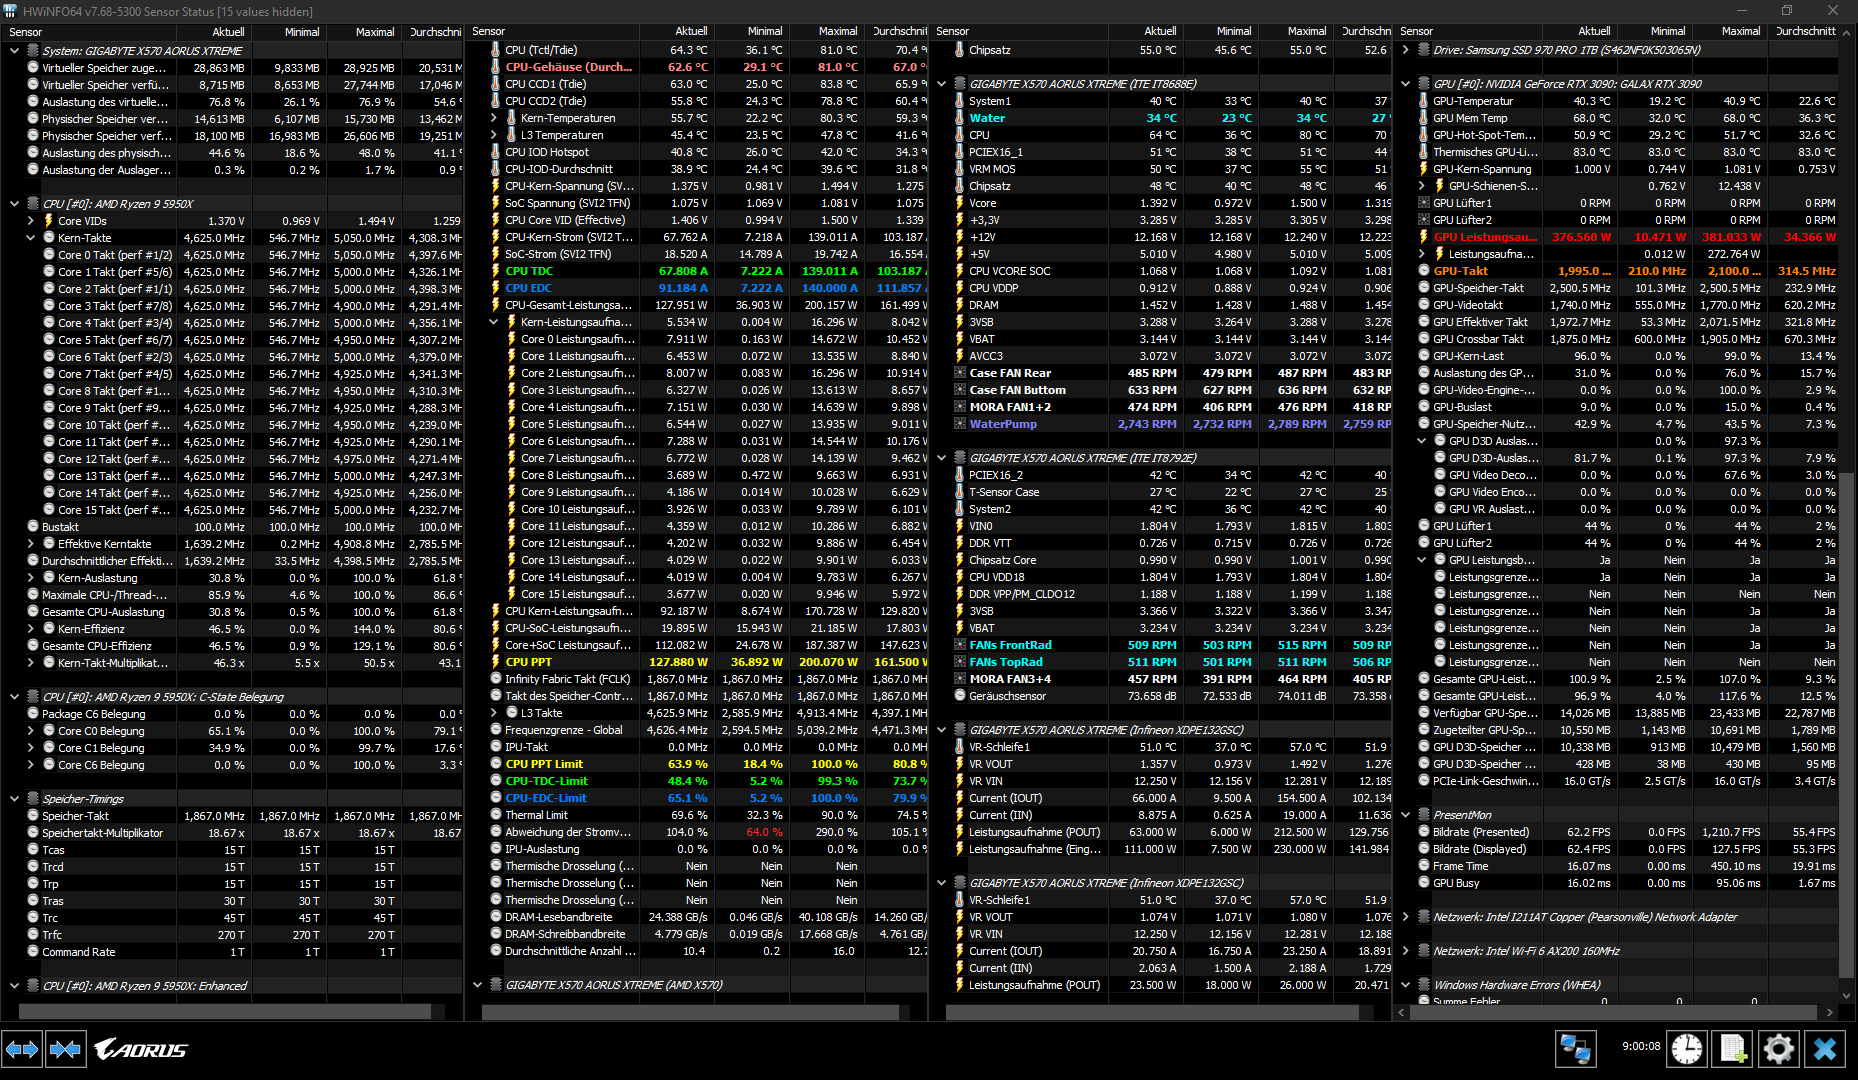Click the thermometer icon of CPU (Tctl/Tdie)
The width and height of the screenshot is (1858, 1080).
coord(495,50)
